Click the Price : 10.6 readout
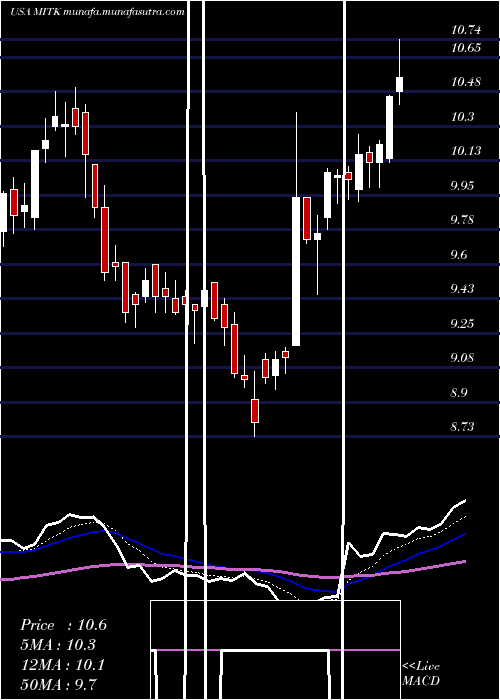The image size is (500, 700). coord(63,625)
